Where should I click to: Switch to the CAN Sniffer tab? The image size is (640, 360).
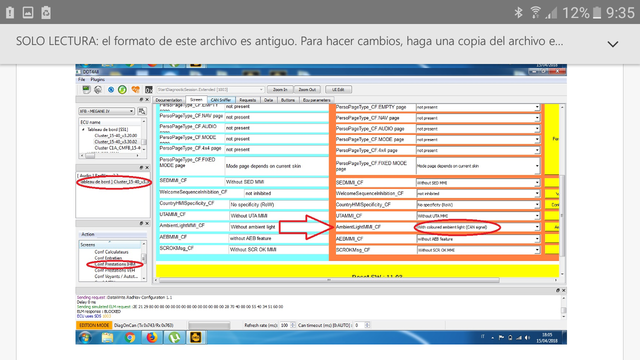pos(221,100)
